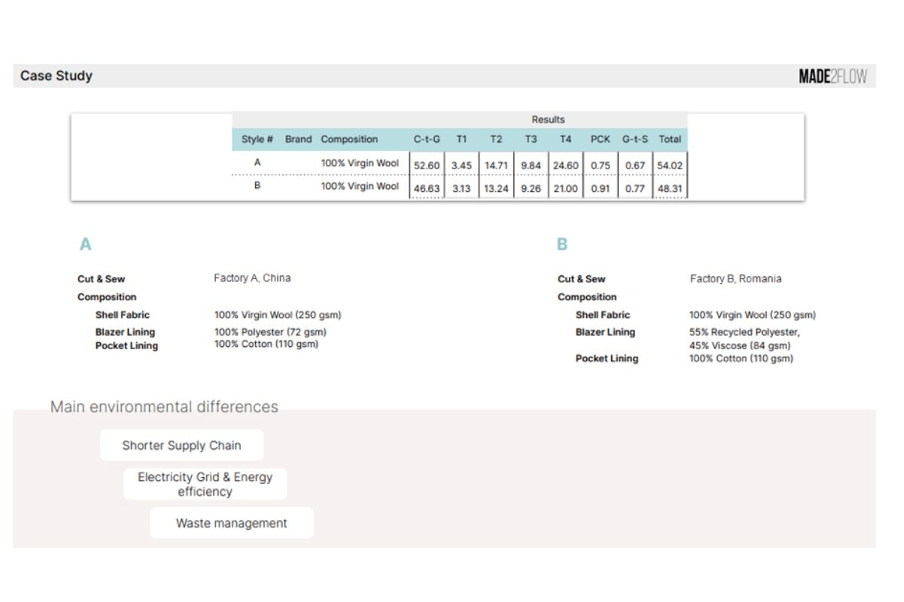904x602 pixels.
Task: Click the teal section A heading
Action: (86, 244)
